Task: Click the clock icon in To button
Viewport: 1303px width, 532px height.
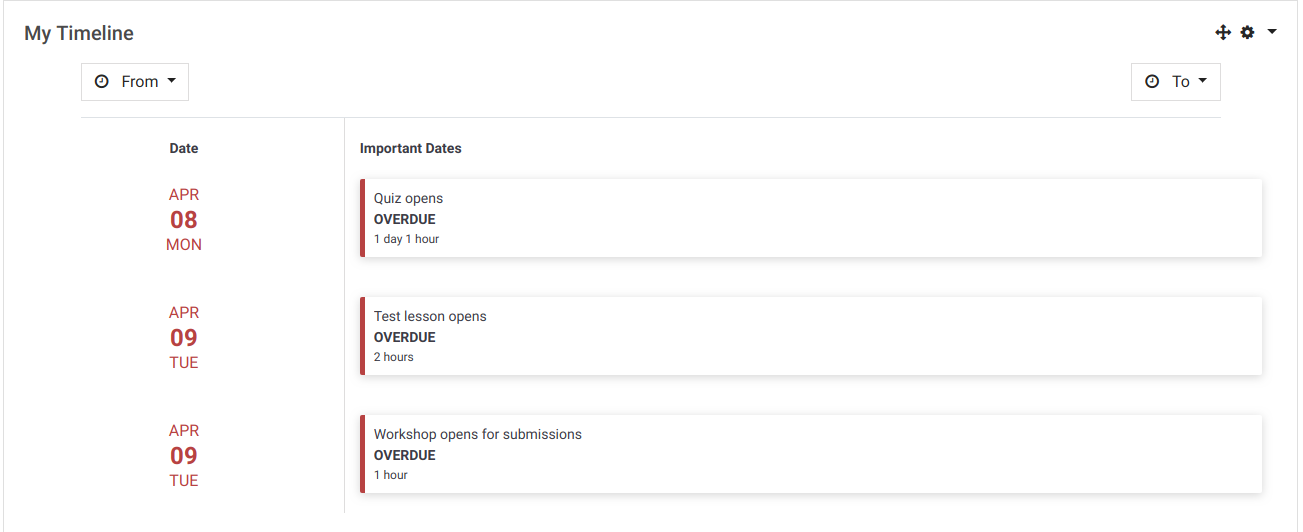Action: 1152,82
